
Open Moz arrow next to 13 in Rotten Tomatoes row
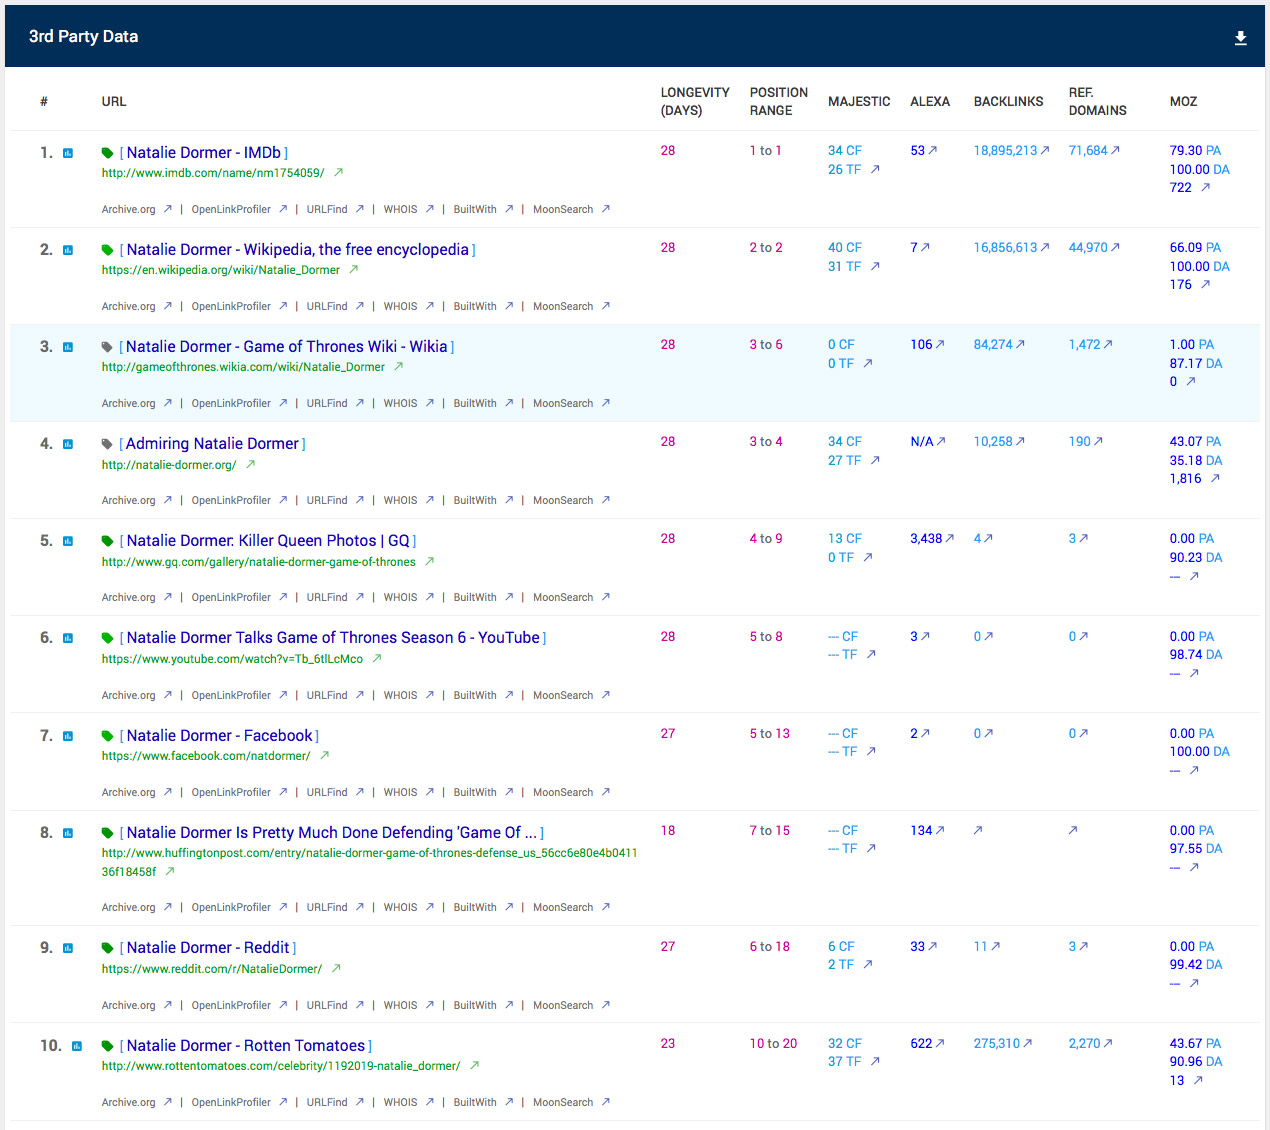pyautogui.click(x=1198, y=1080)
